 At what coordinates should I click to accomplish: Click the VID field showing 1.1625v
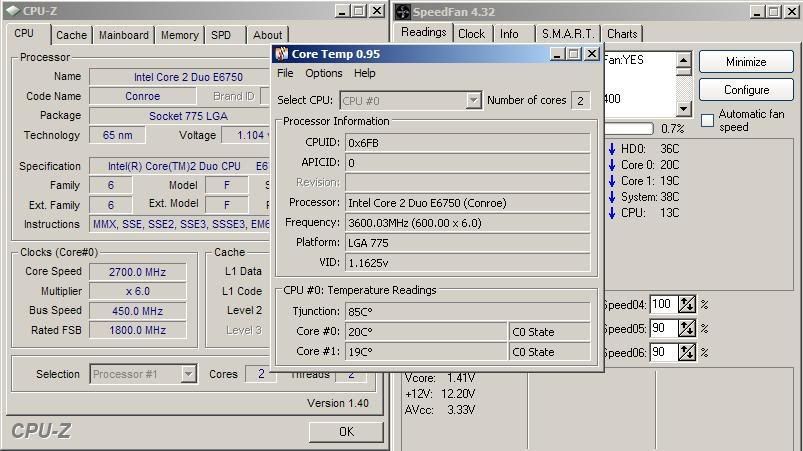468,263
